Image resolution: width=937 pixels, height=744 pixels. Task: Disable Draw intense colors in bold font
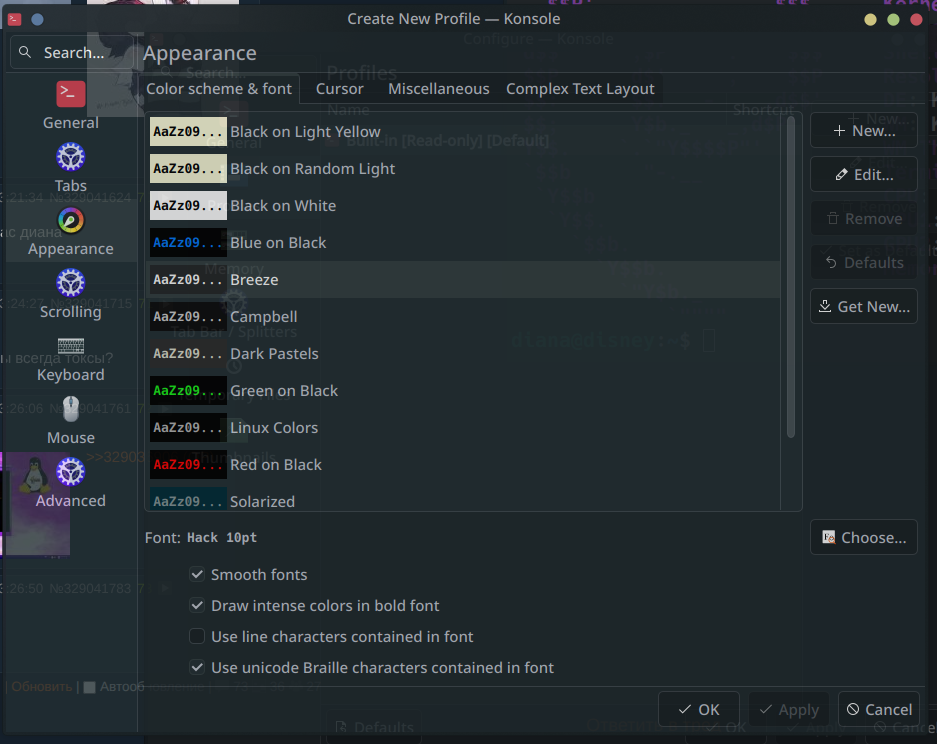coord(197,606)
